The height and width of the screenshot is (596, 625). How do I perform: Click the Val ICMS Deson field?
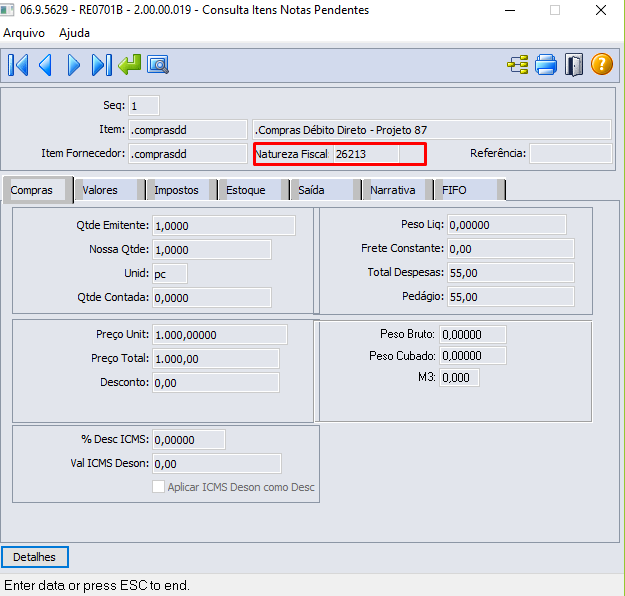pyautogui.click(x=217, y=464)
